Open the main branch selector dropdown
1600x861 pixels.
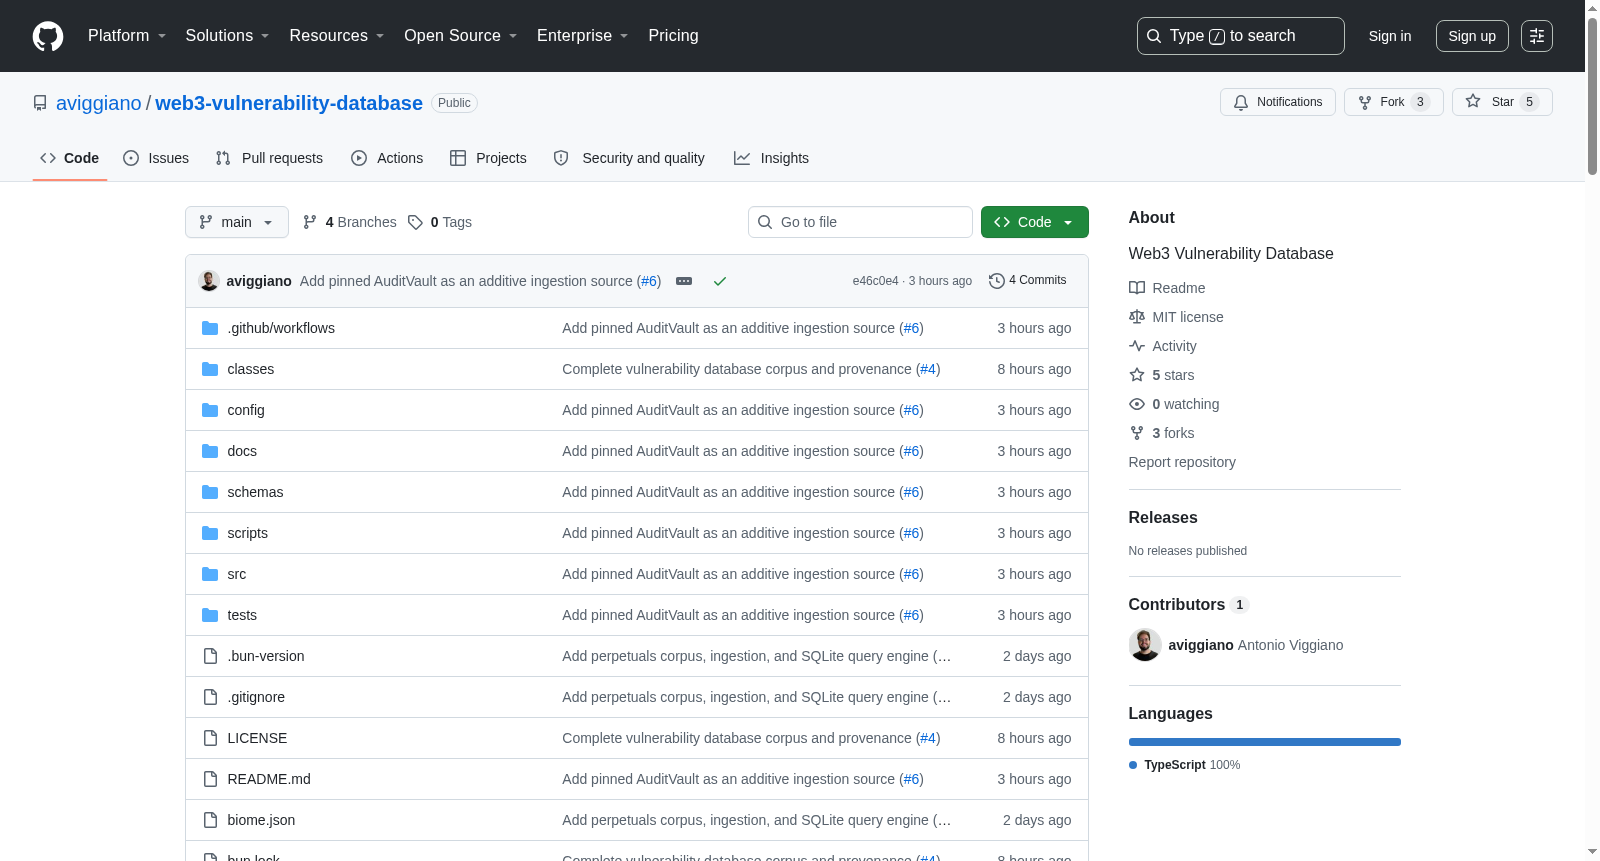(237, 222)
